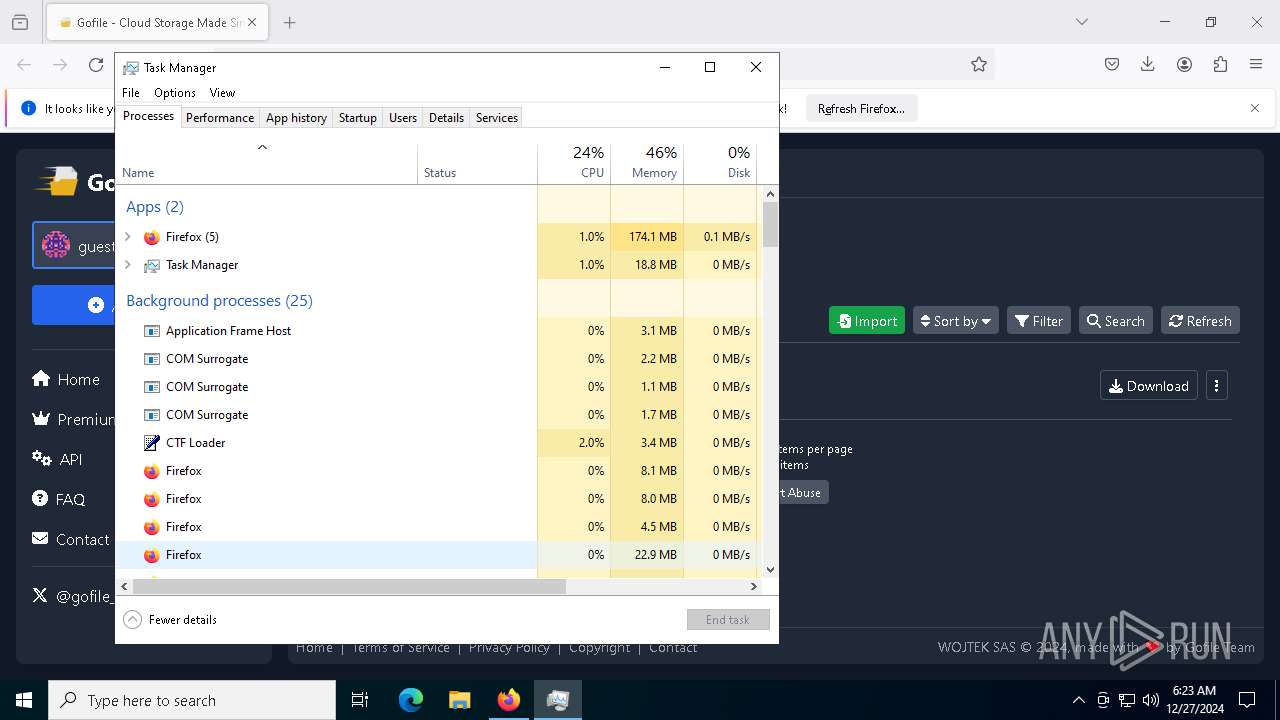Viewport: 1280px width, 720px height.
Task: Open the Save to Pocket icon in Firefox
Action: tap(1112, 64)
